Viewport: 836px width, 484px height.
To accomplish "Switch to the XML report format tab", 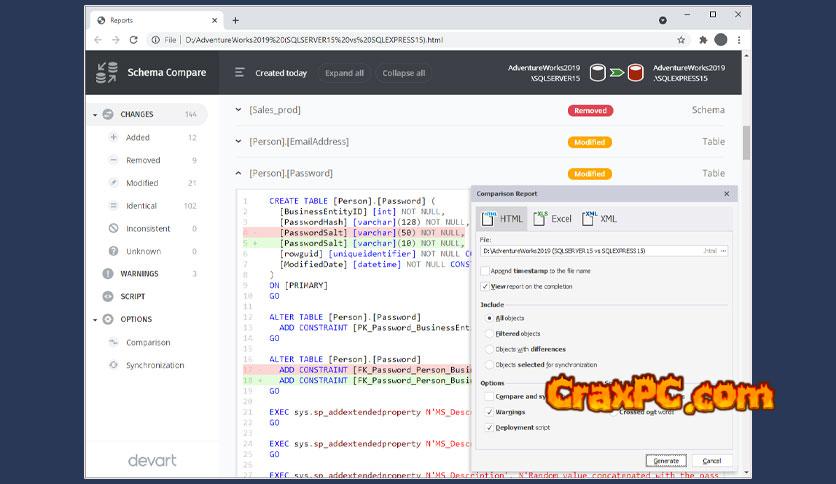I will pos(600,218).
